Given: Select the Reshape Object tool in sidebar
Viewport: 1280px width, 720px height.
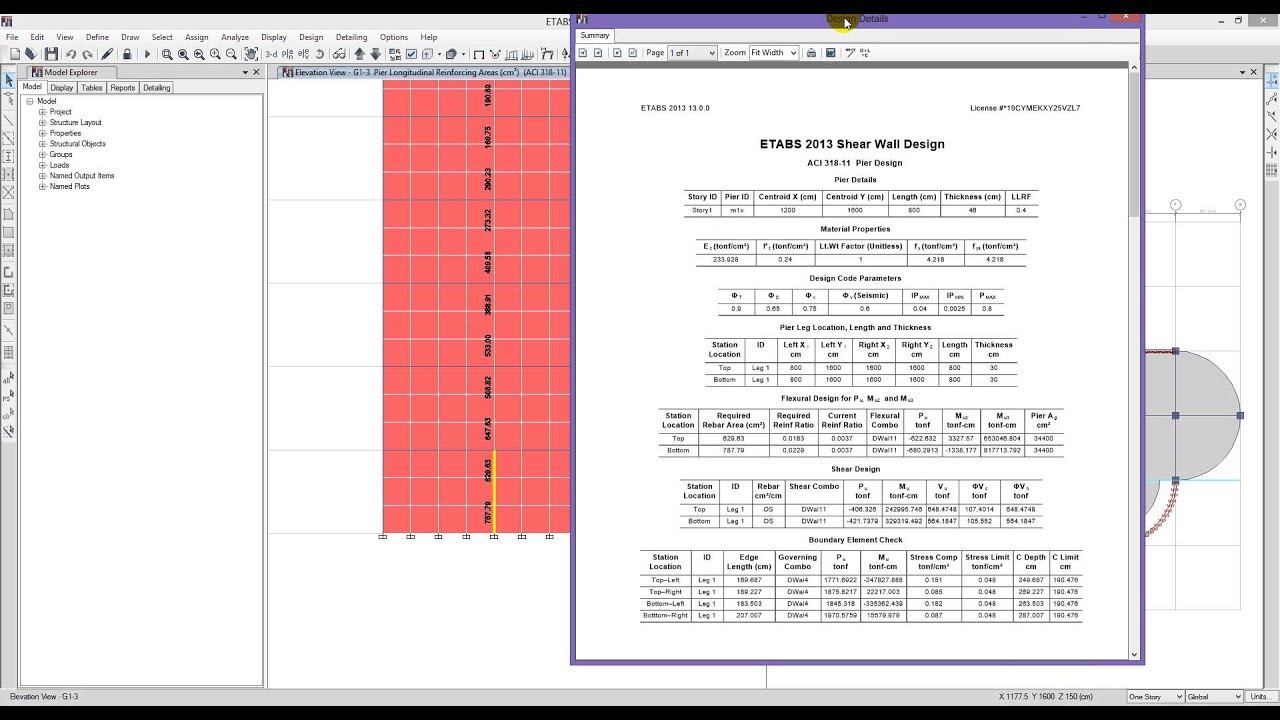Looking at the screenshot, I should click(8, 99).
